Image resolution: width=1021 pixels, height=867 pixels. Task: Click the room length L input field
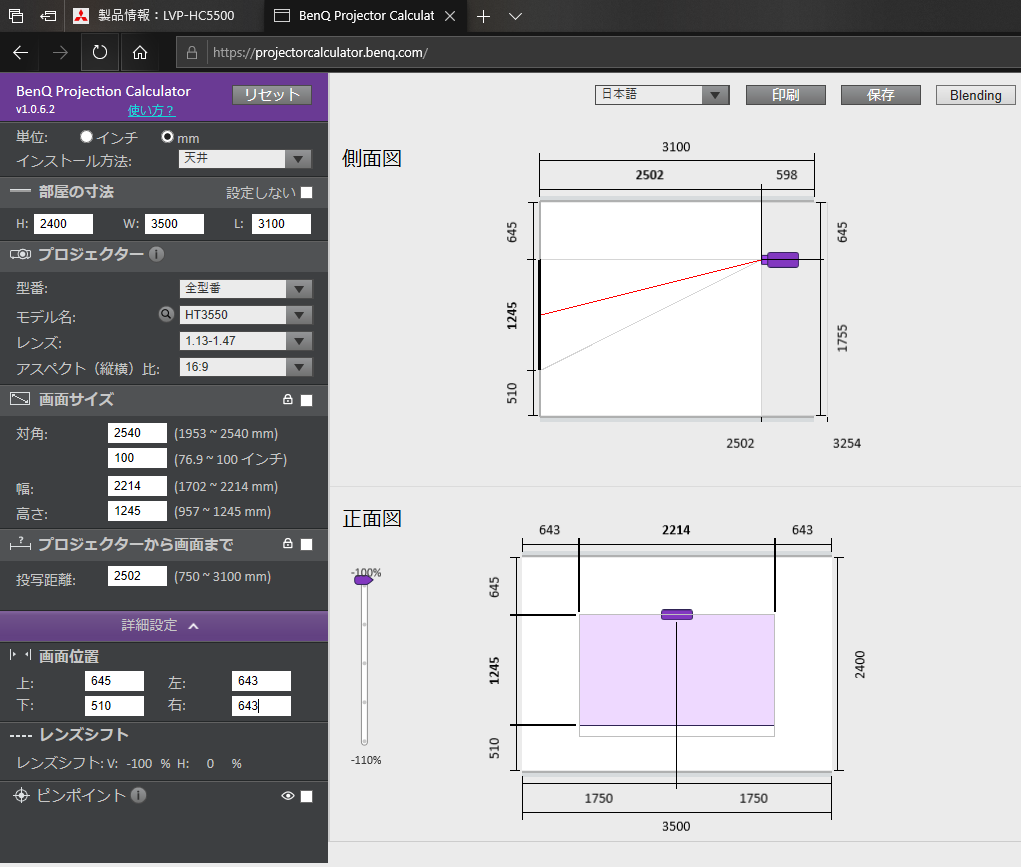pos(281,223)
